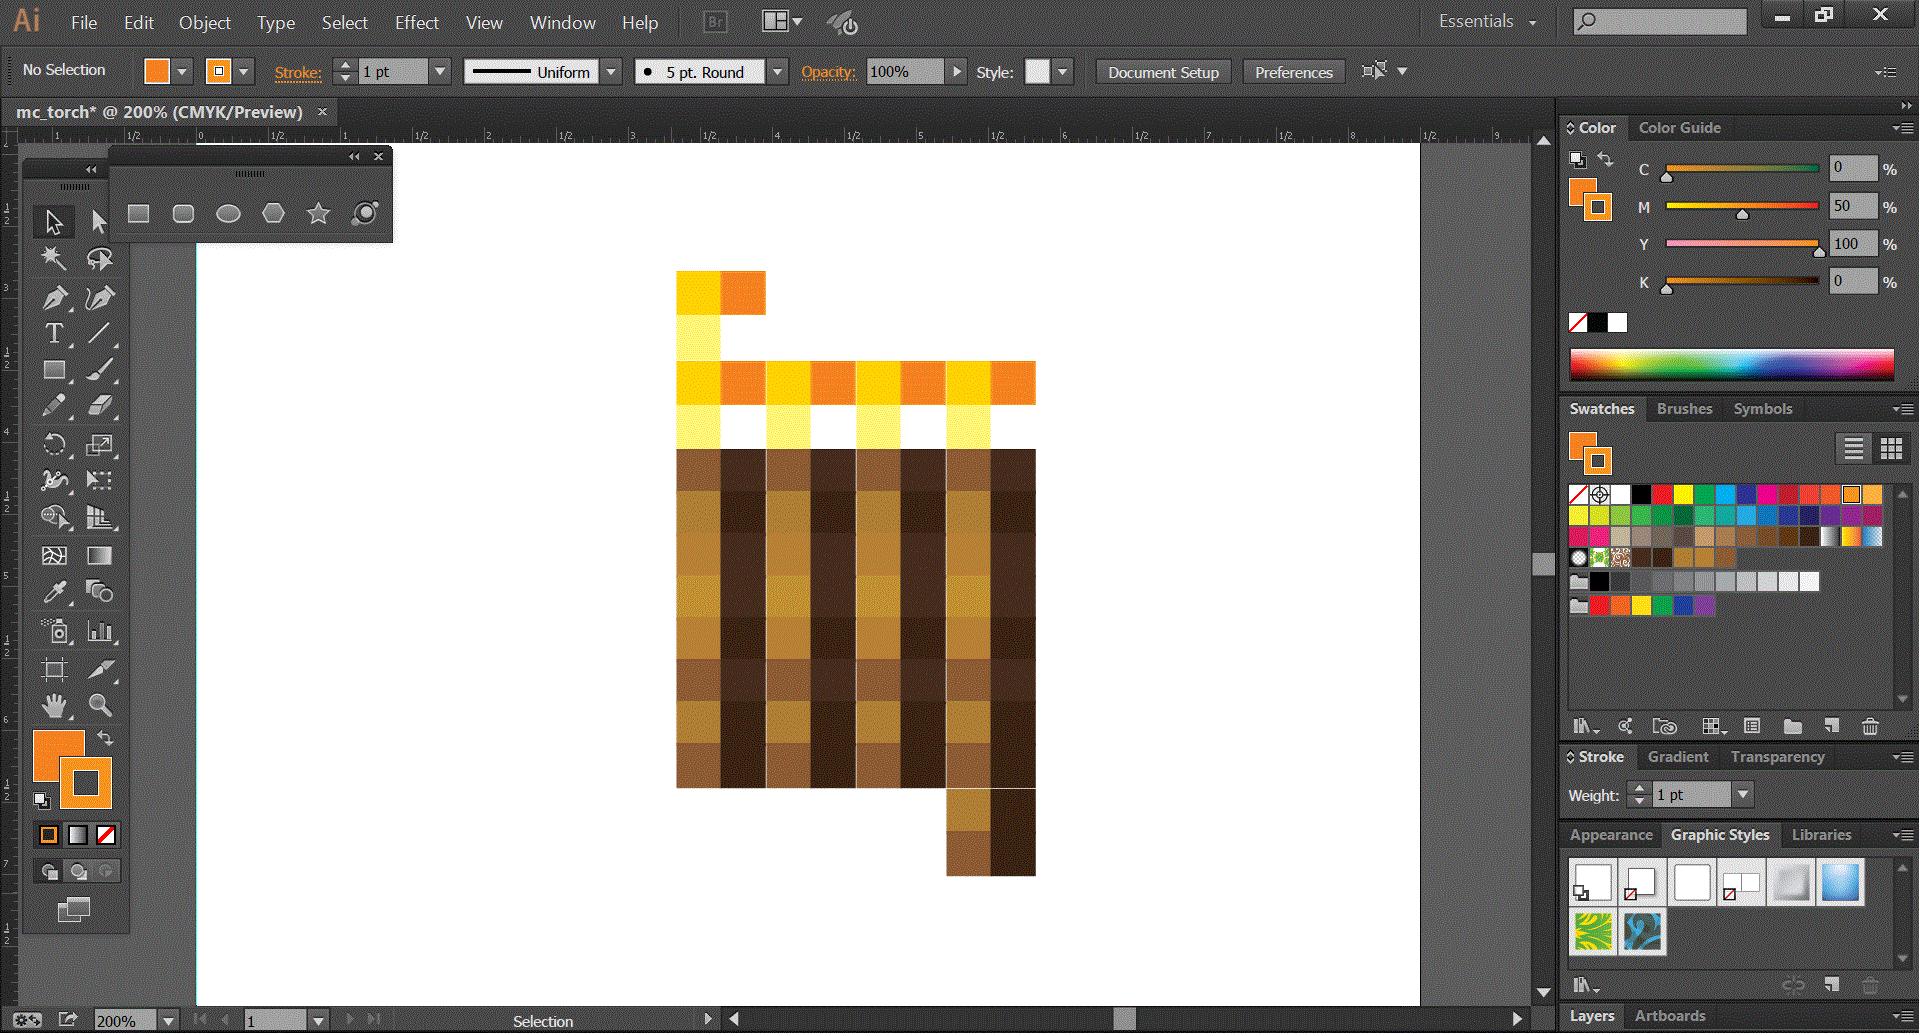Choose the Rotate tool

pyautogui.click(x=54, y=444)
